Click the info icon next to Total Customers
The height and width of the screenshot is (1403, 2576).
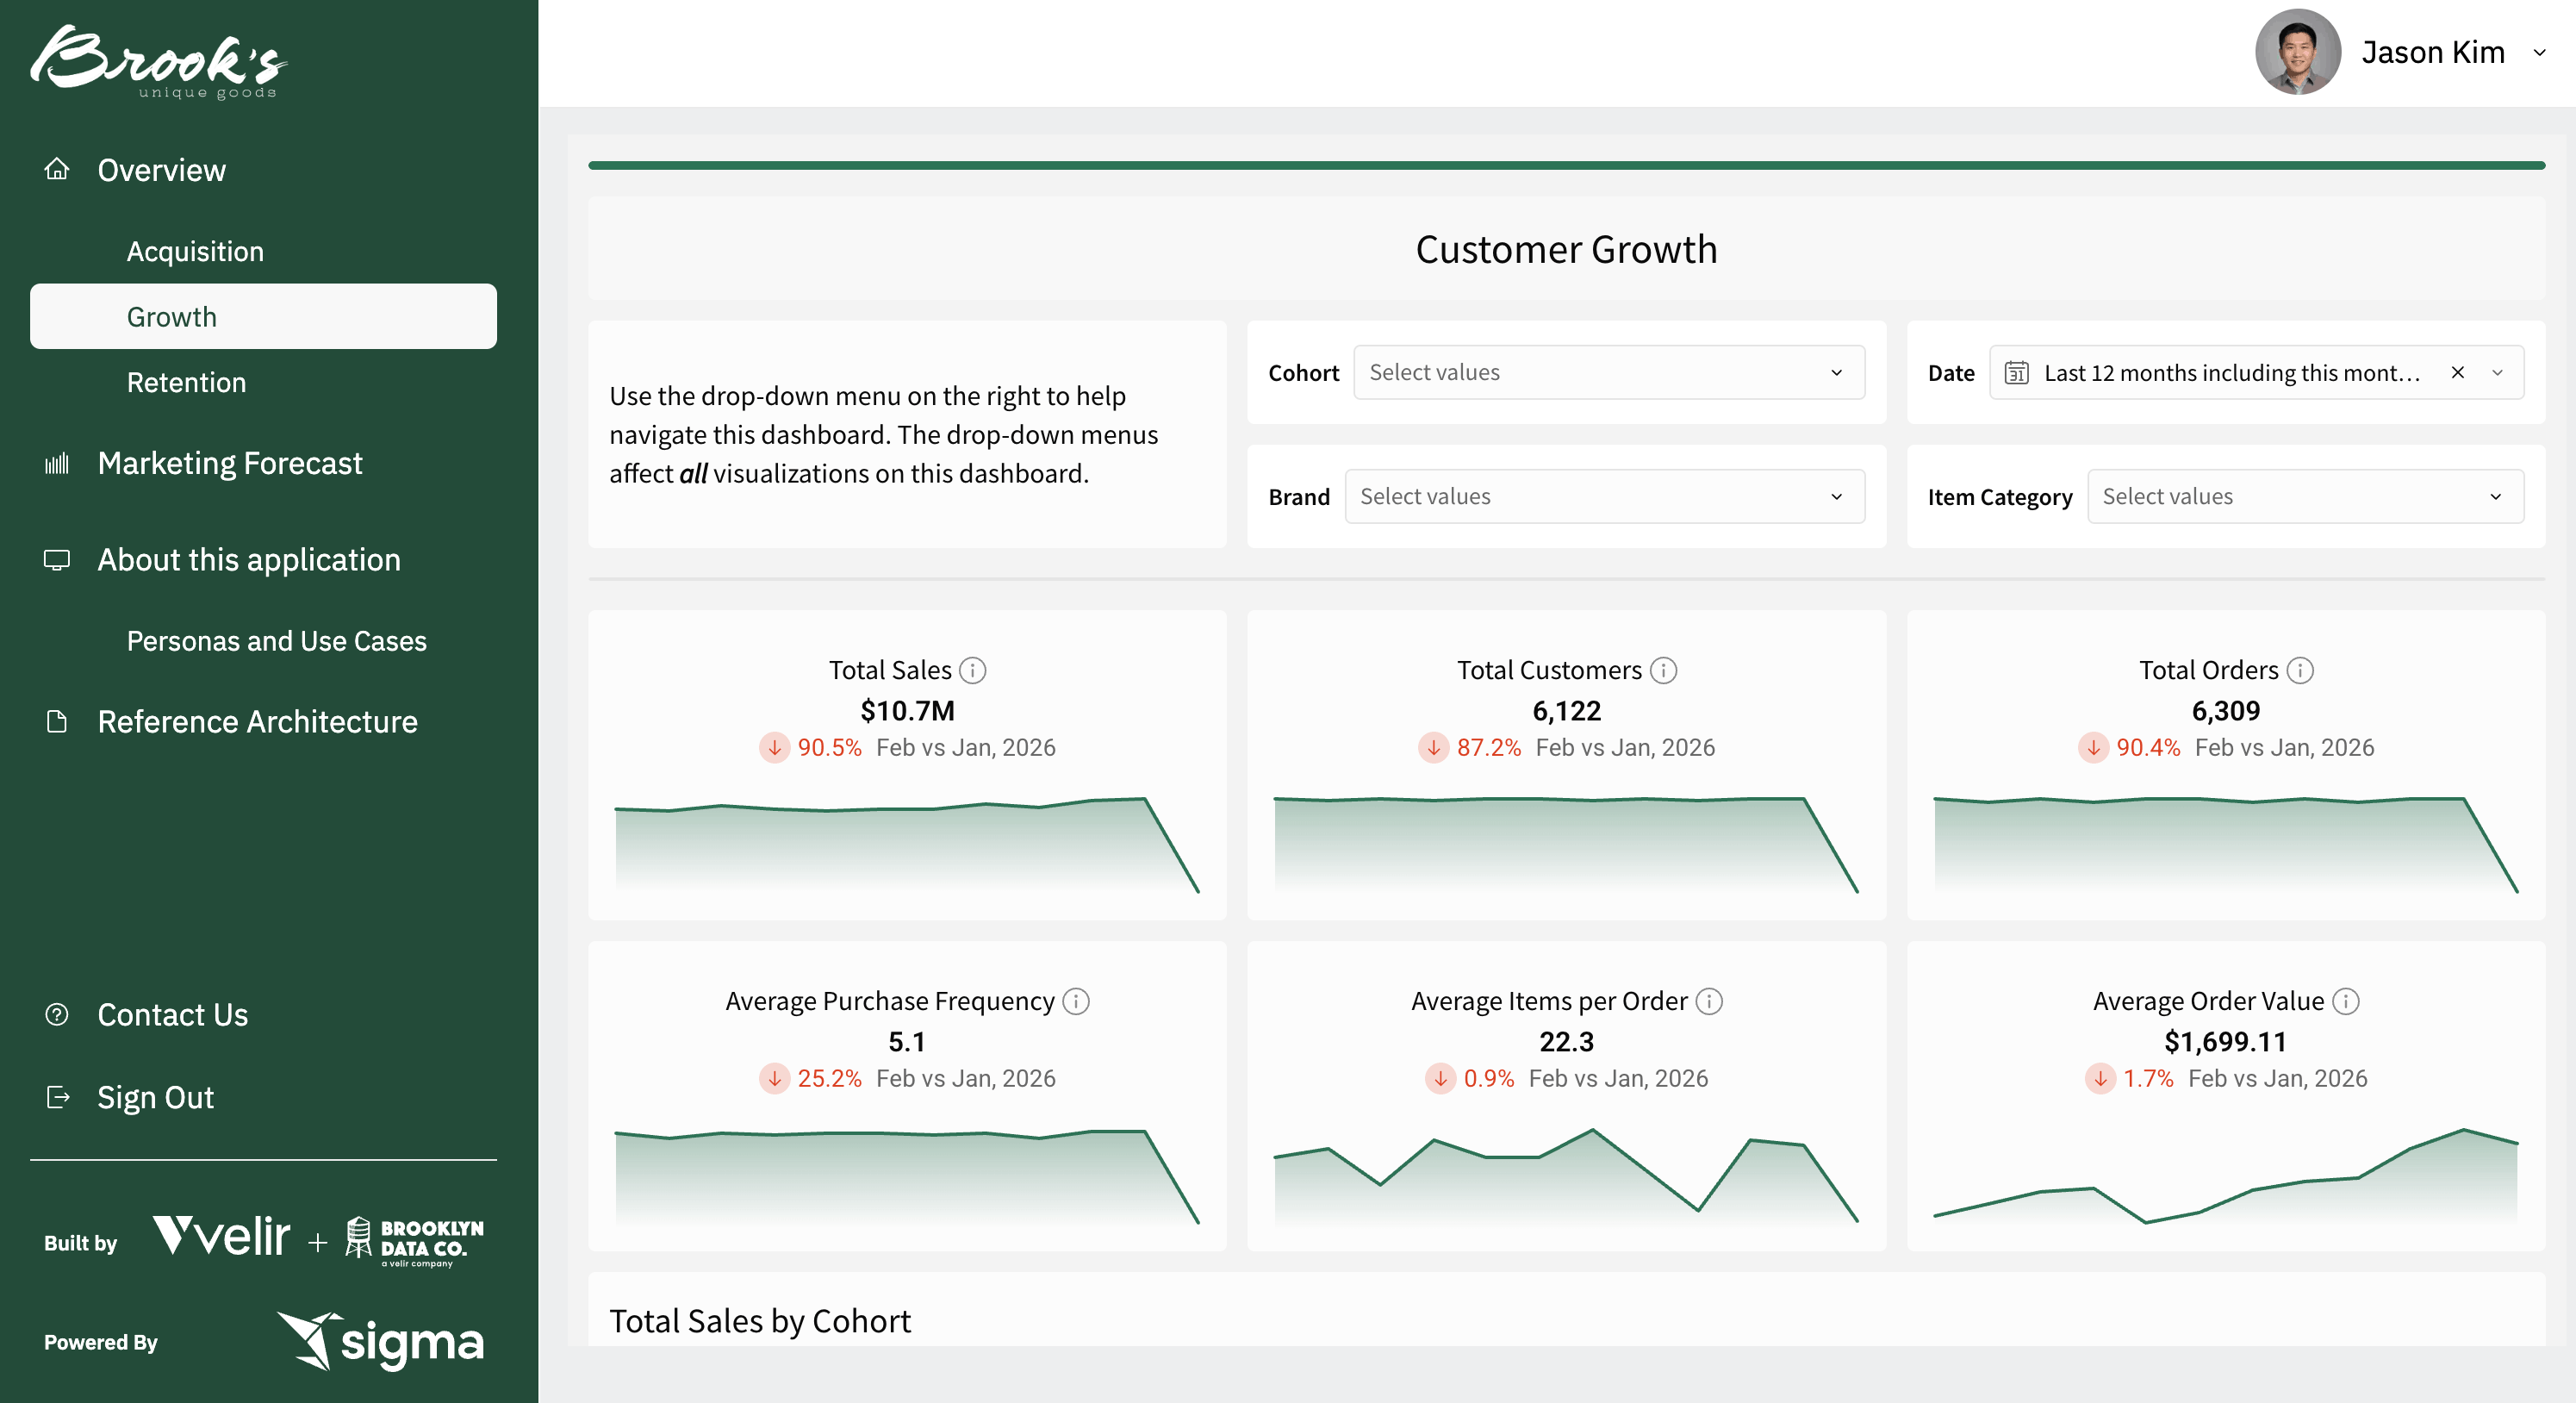pyautogui.click(x=1663, y=670)
